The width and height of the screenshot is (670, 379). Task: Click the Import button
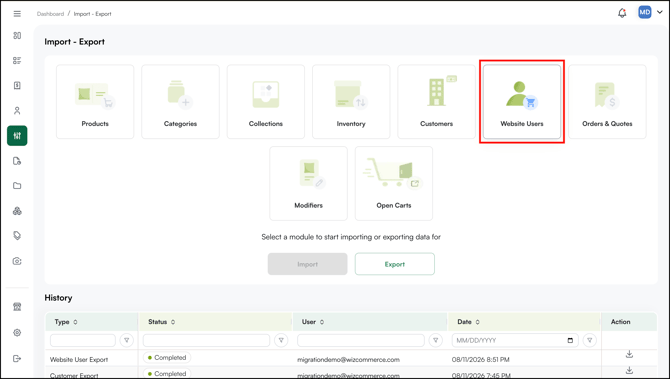click(308, 264)
